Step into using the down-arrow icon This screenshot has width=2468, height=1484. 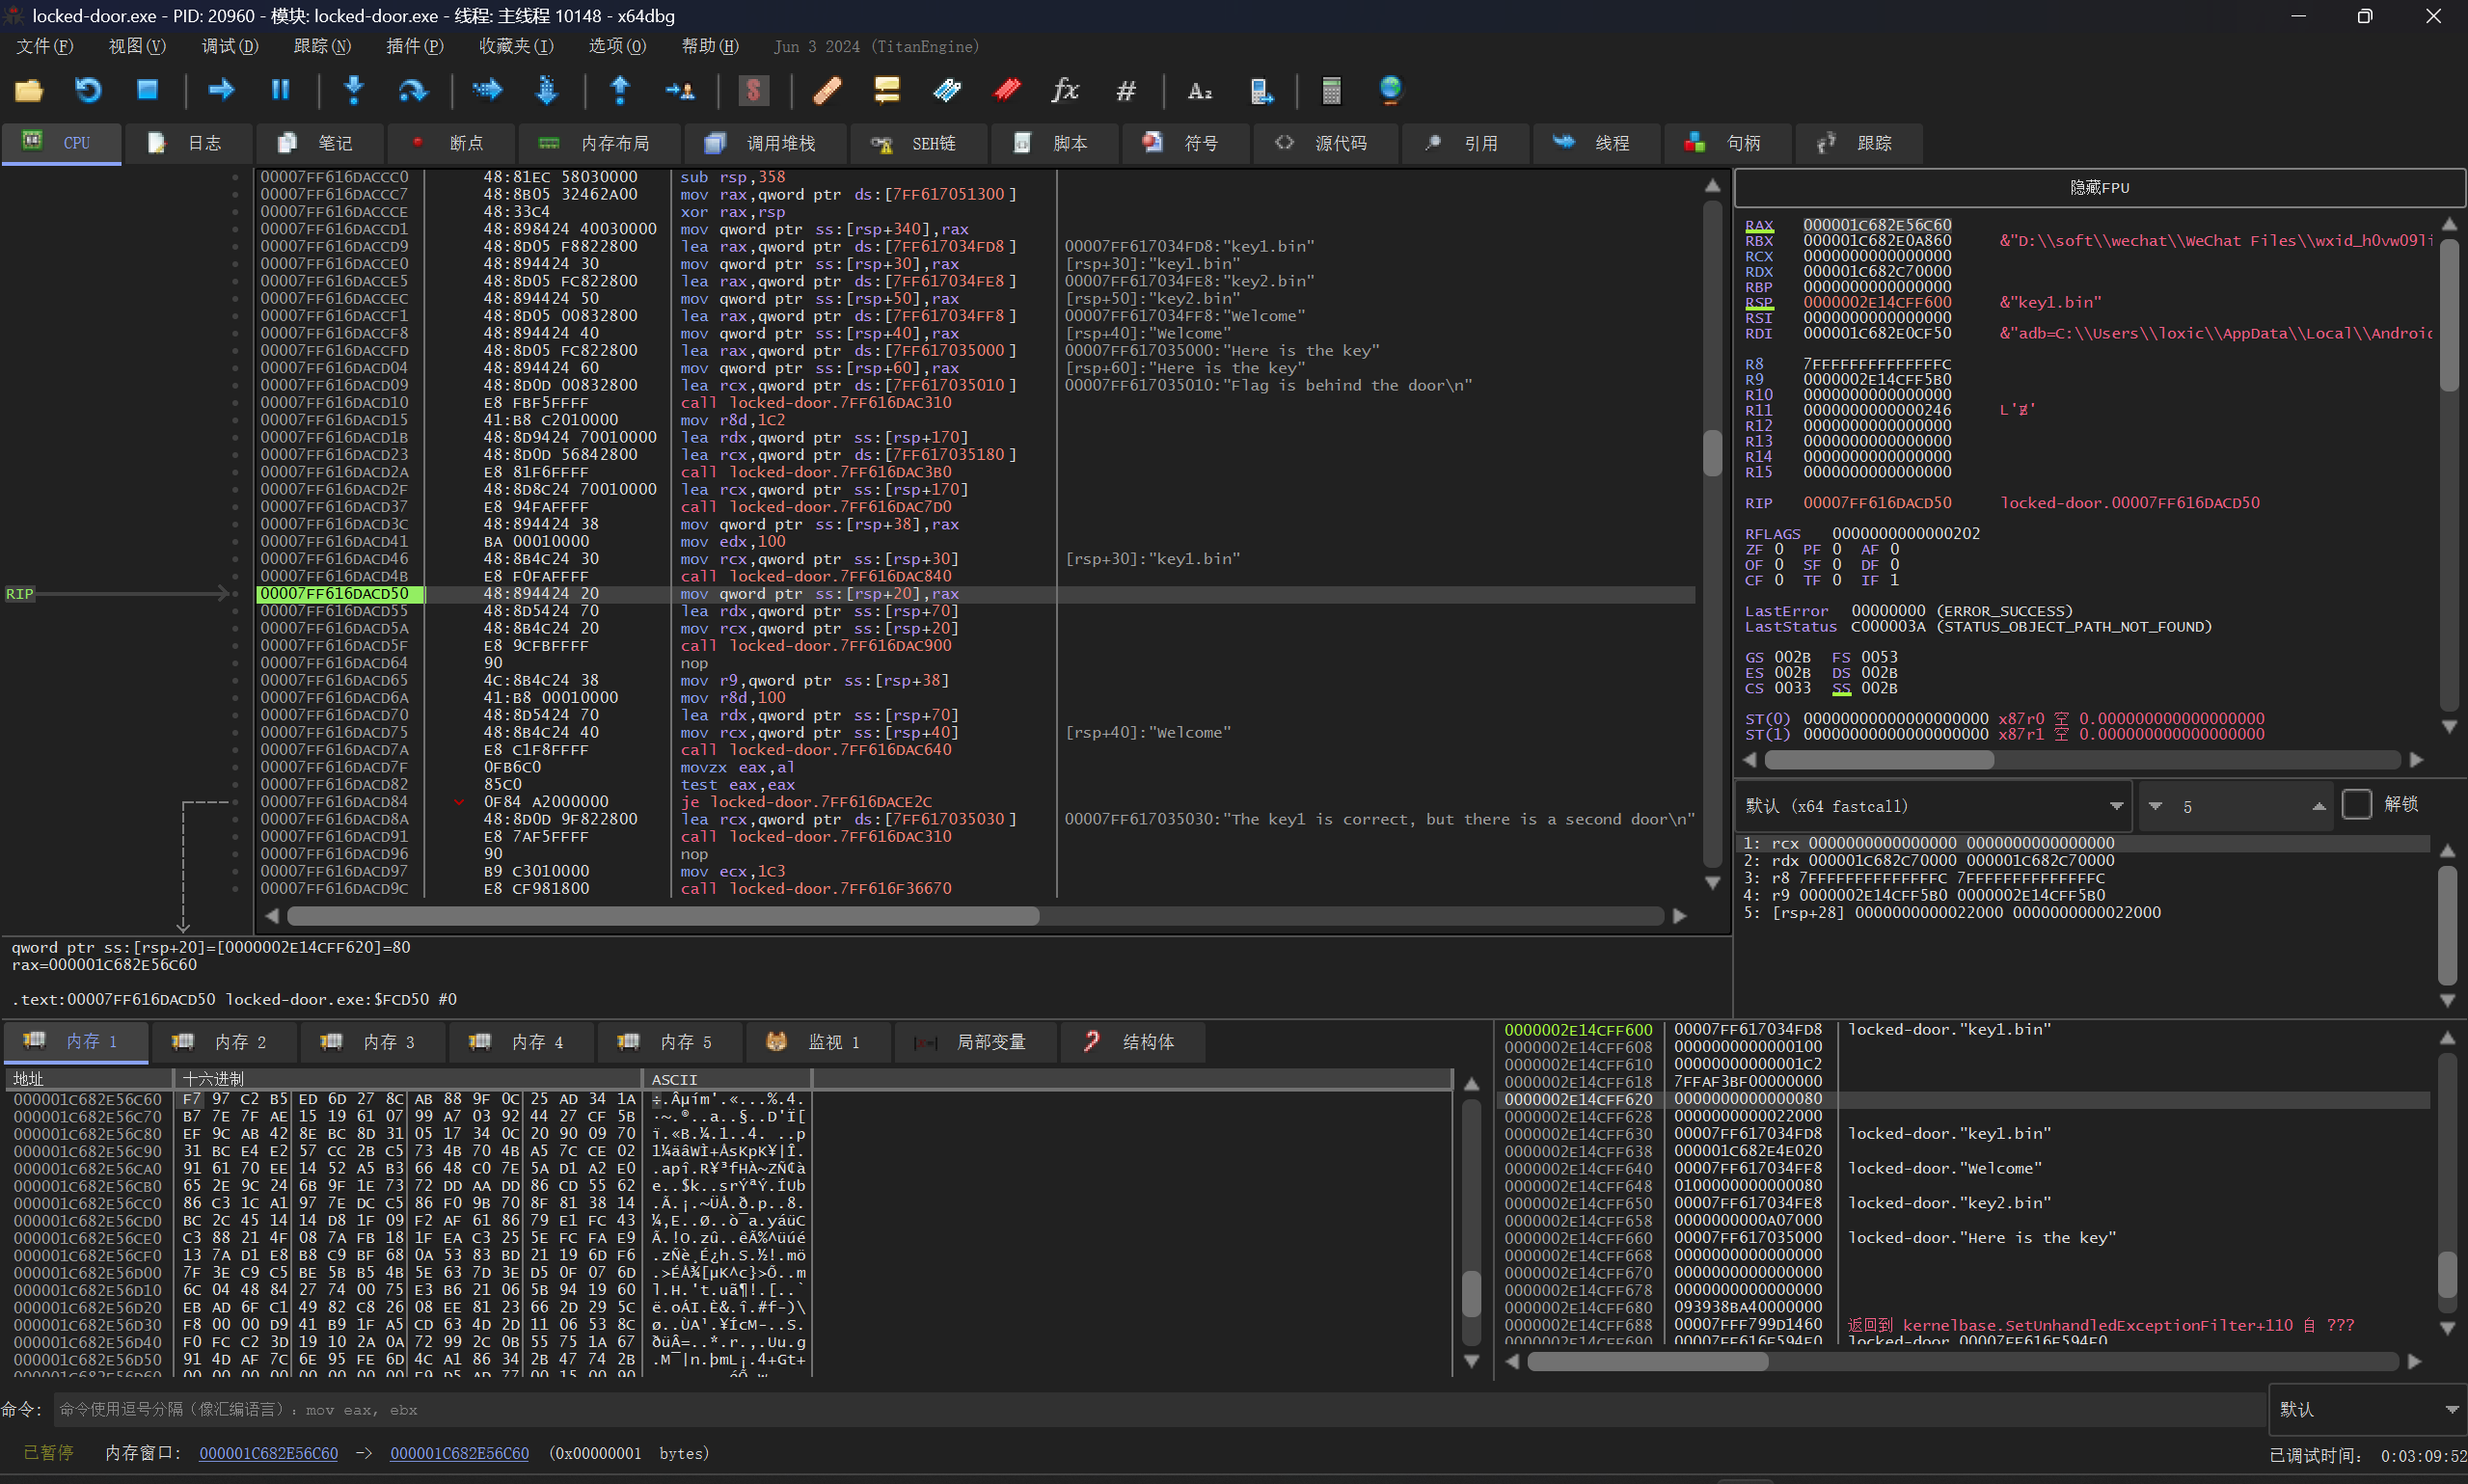353,91
